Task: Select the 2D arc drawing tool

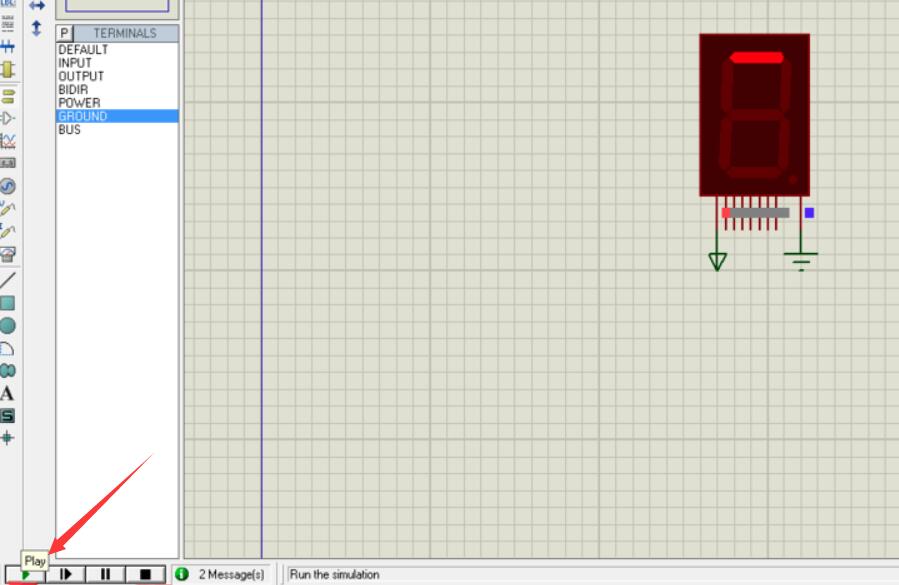Action: (x=8, y=348)
